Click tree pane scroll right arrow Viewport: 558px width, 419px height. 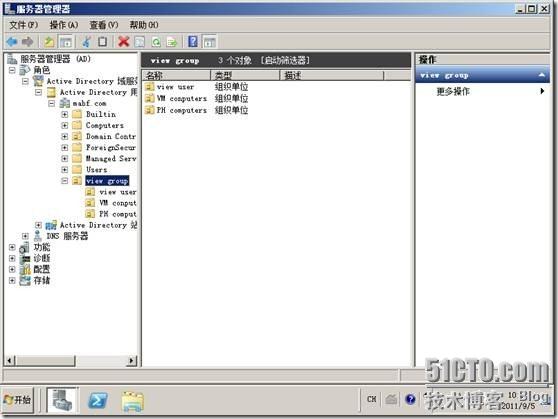(132, 360)
